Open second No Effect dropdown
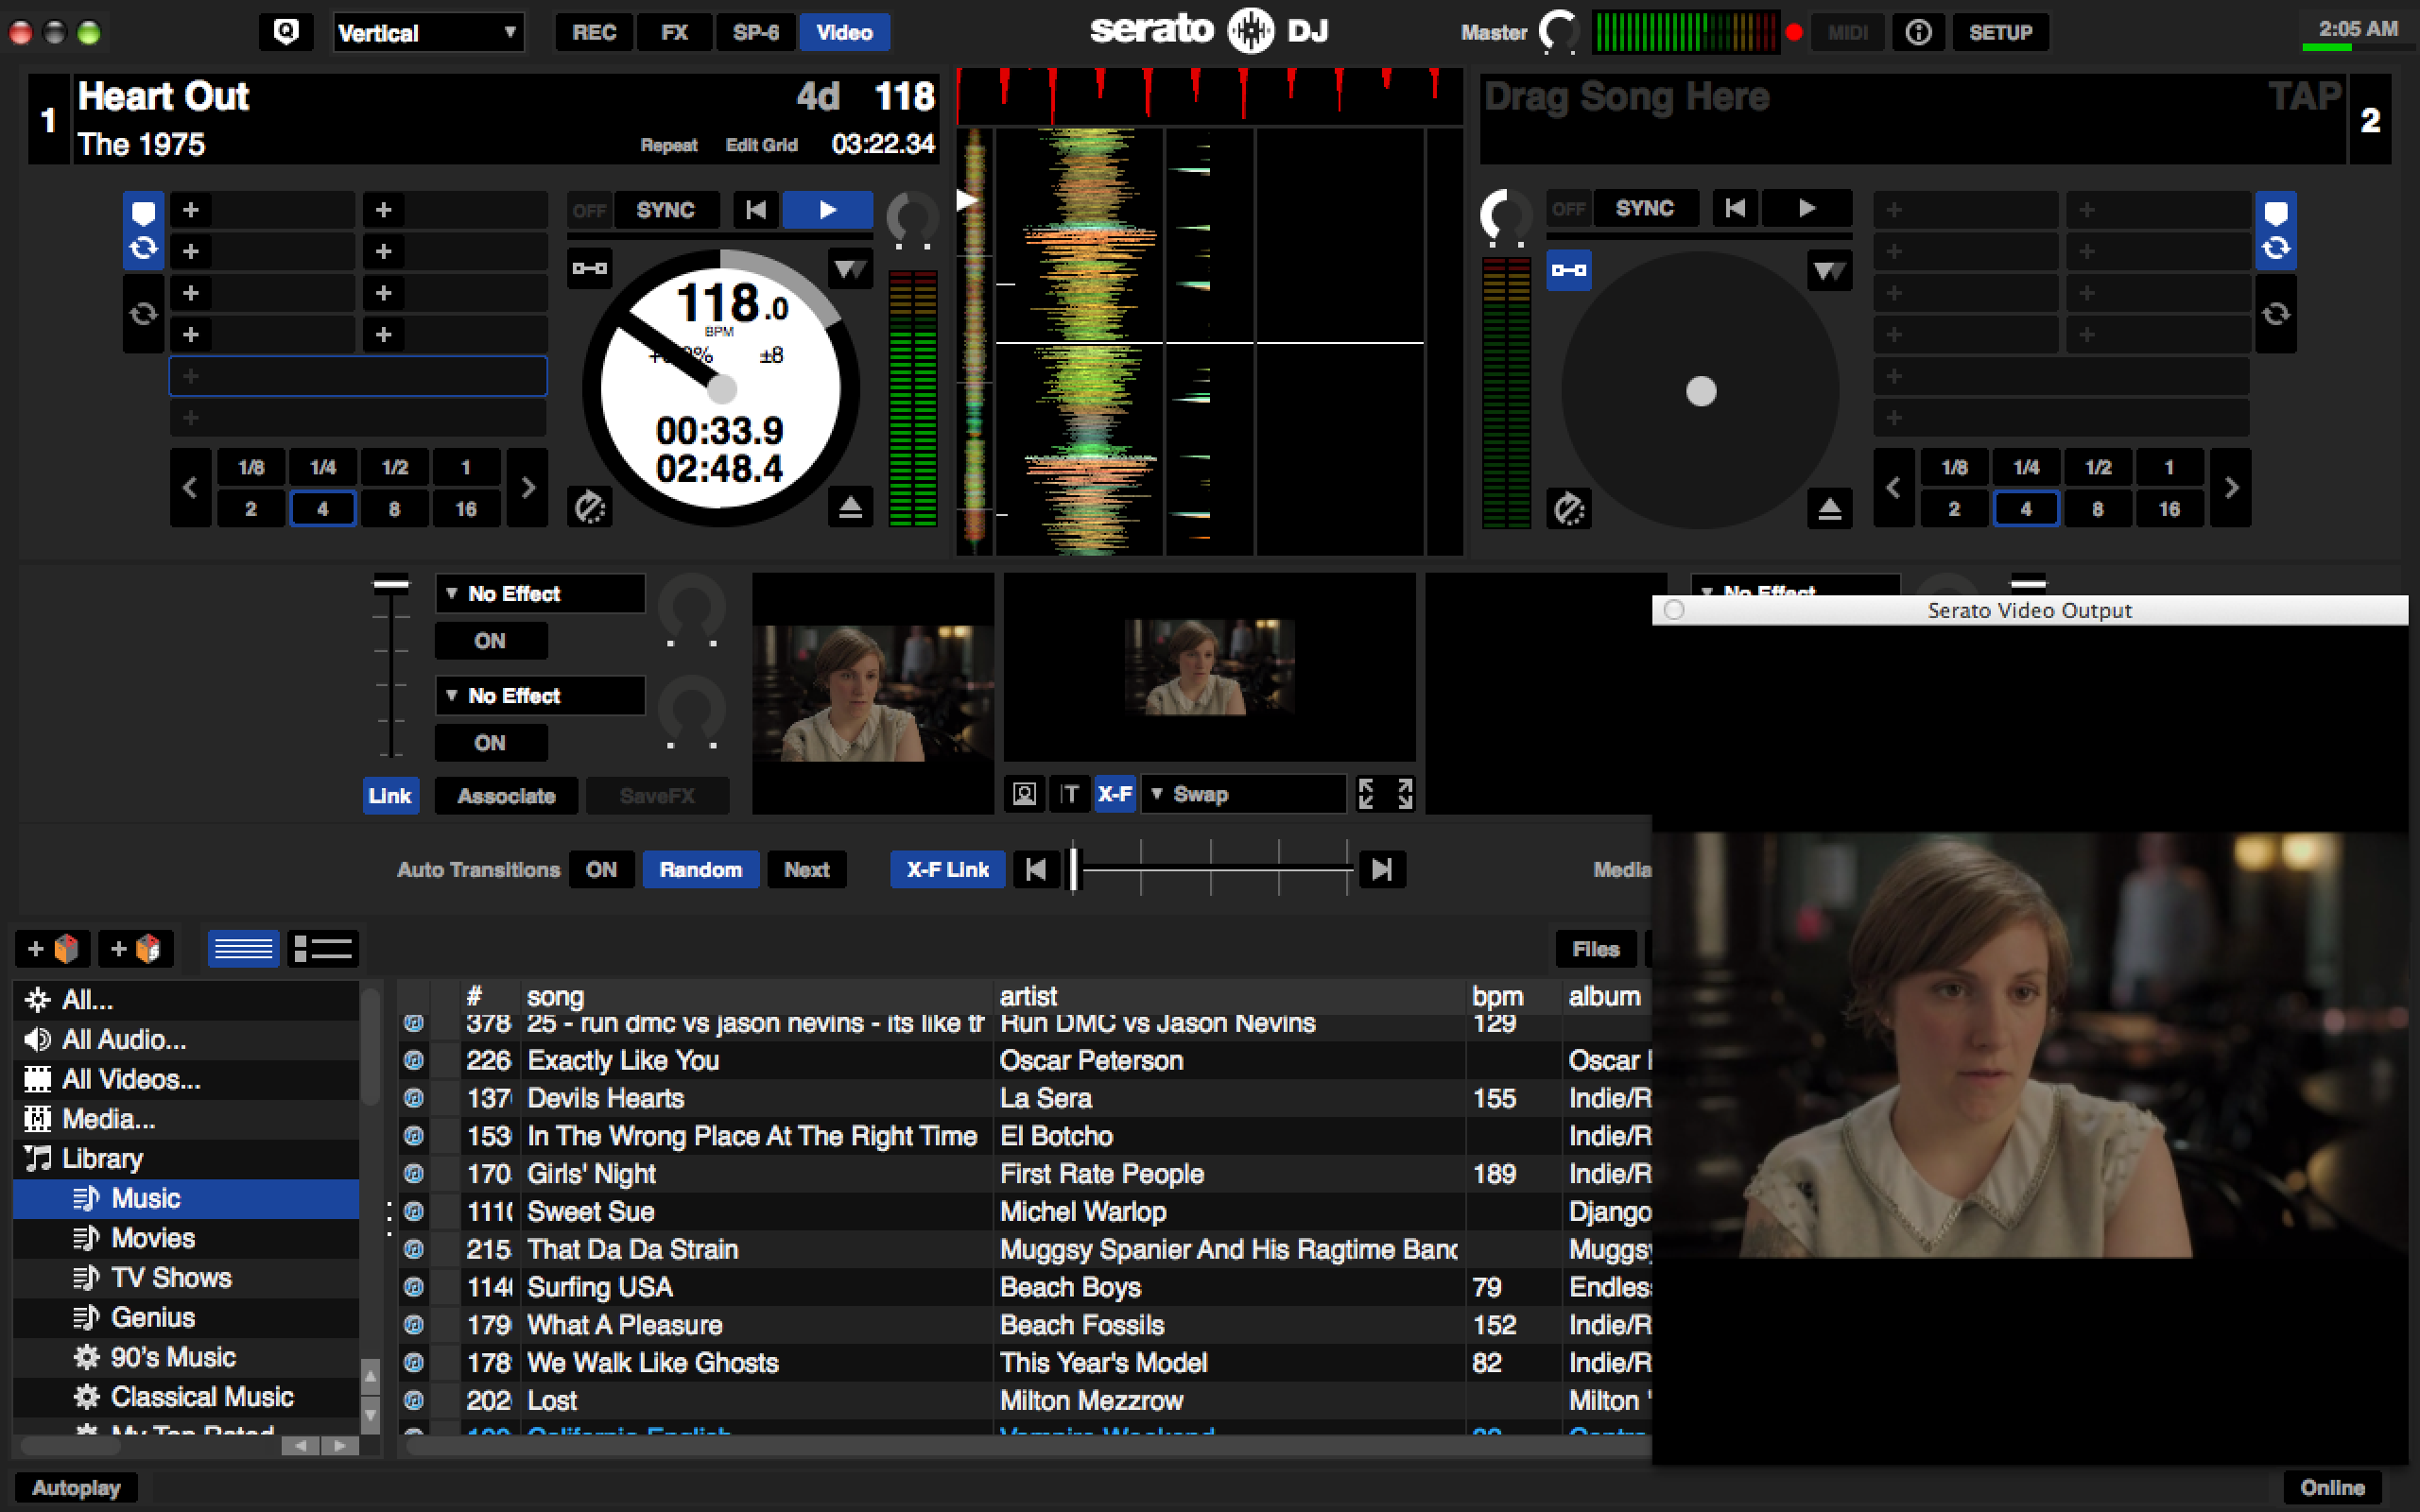Image resolution: width=2420 pixels, height=1512 pixels. [540, 695]
